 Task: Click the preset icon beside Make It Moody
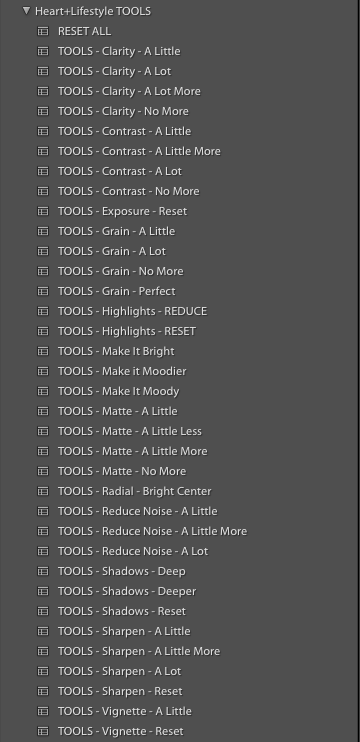(x=43, y=391)
